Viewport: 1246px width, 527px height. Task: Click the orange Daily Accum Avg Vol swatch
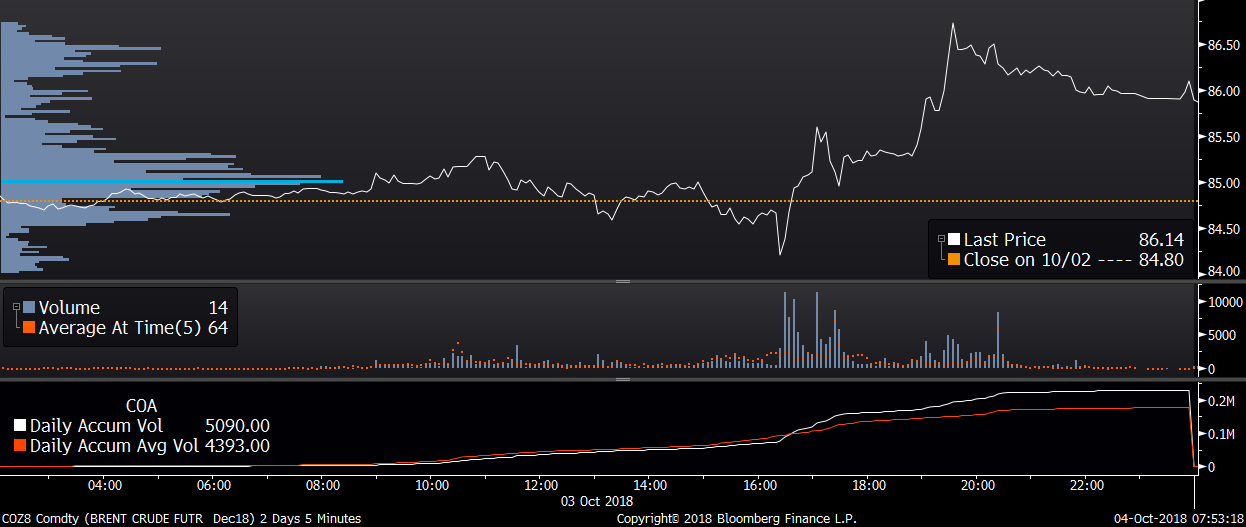coord(20,446)
